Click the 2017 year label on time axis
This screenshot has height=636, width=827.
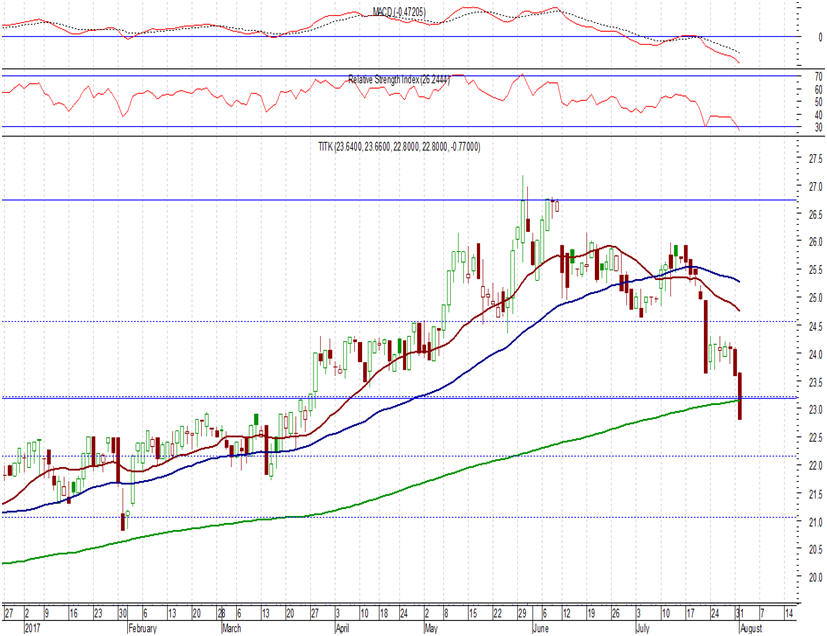click(33, 628)
